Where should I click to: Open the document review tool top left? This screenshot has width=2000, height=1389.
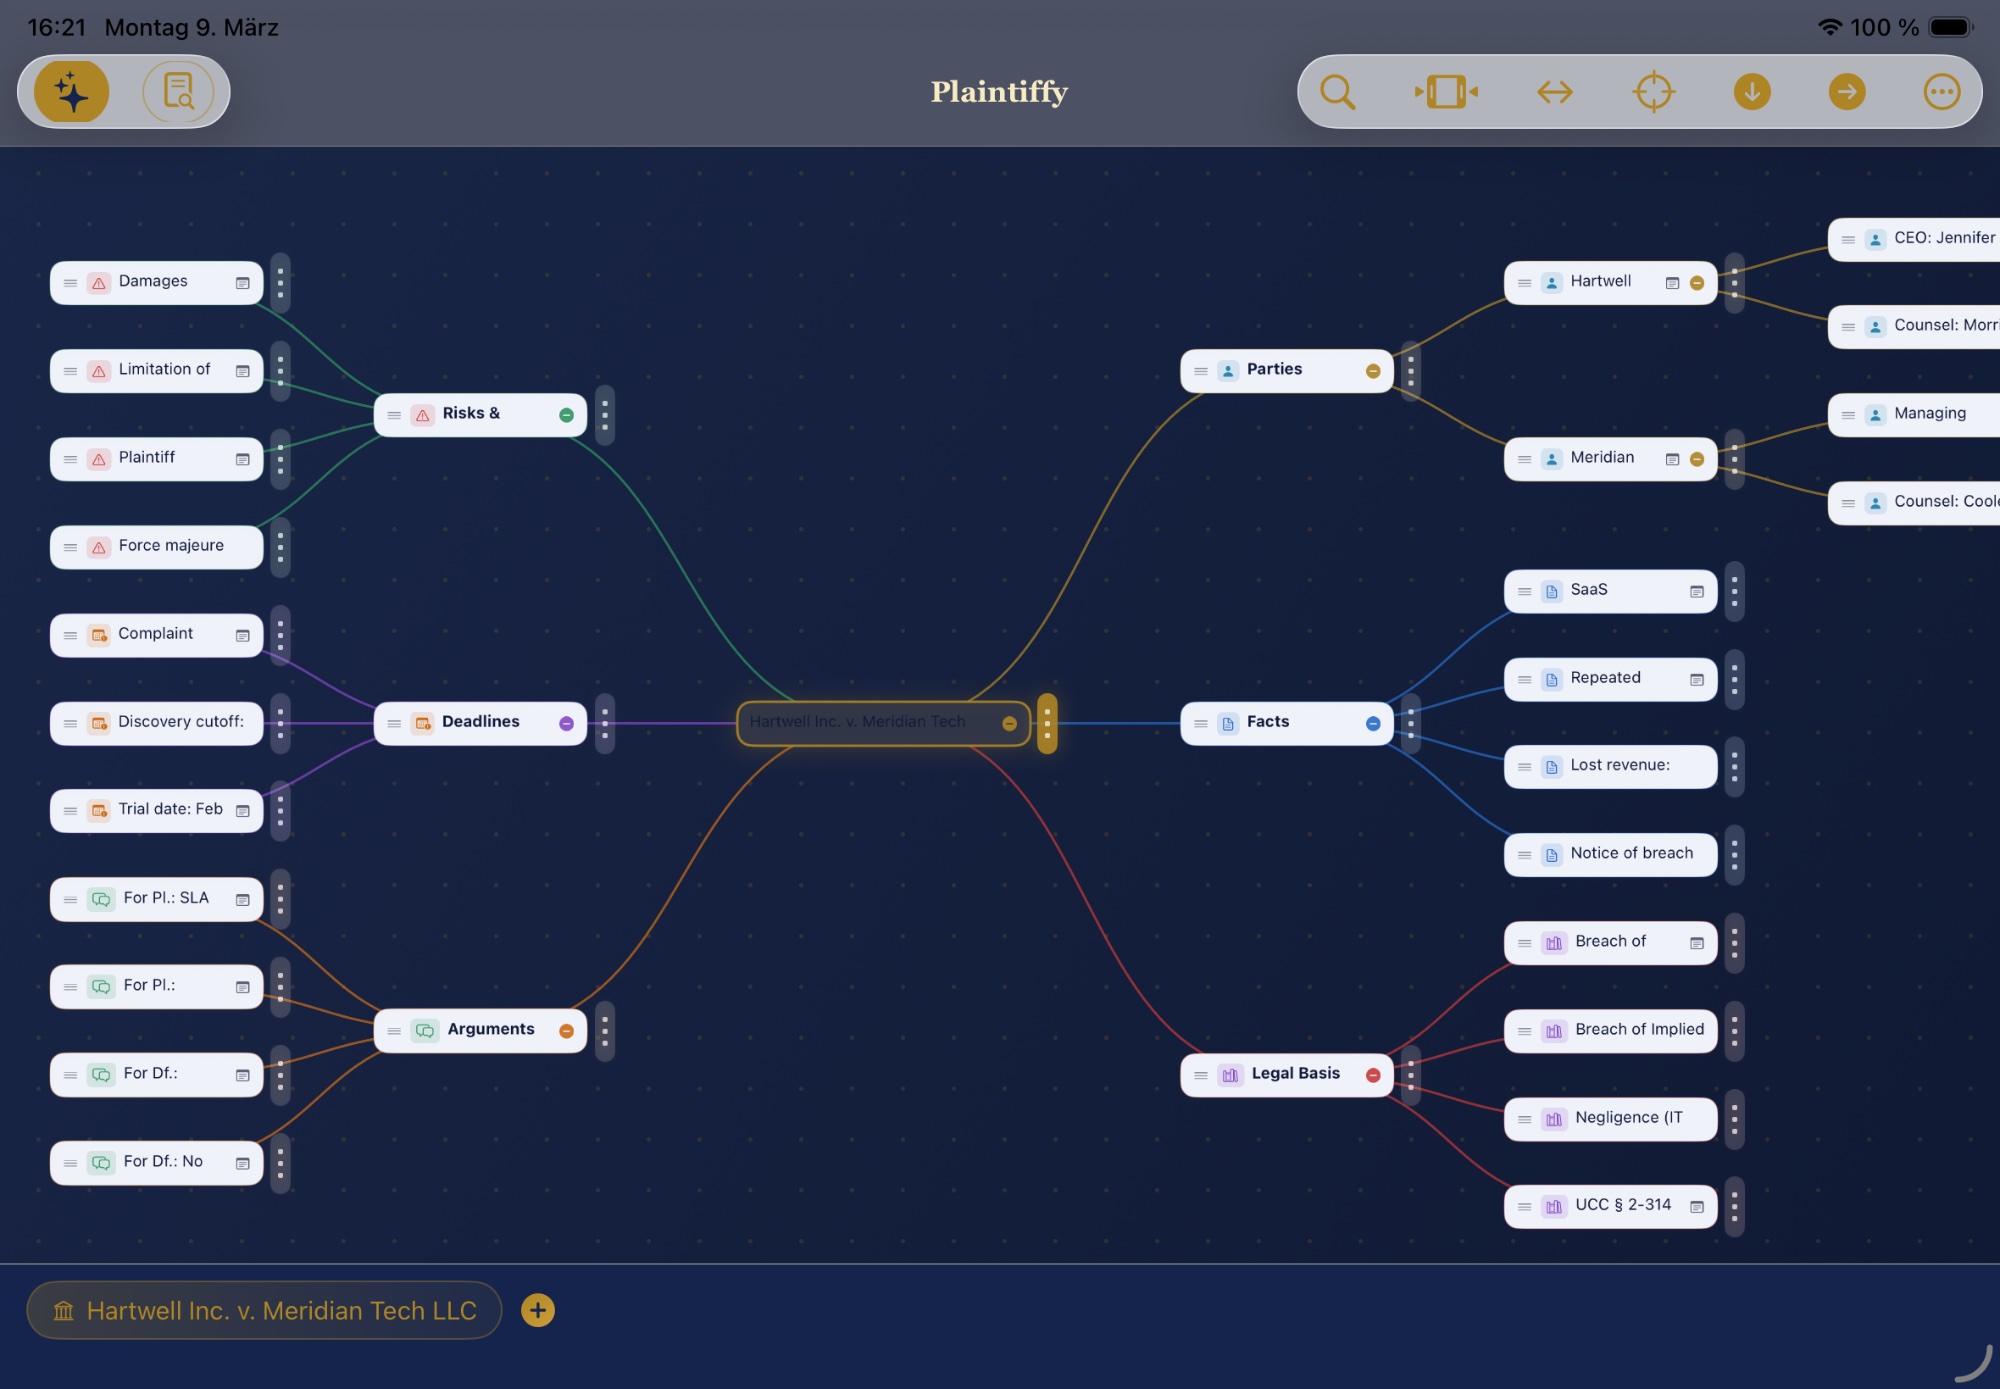[x=179, y=91]
